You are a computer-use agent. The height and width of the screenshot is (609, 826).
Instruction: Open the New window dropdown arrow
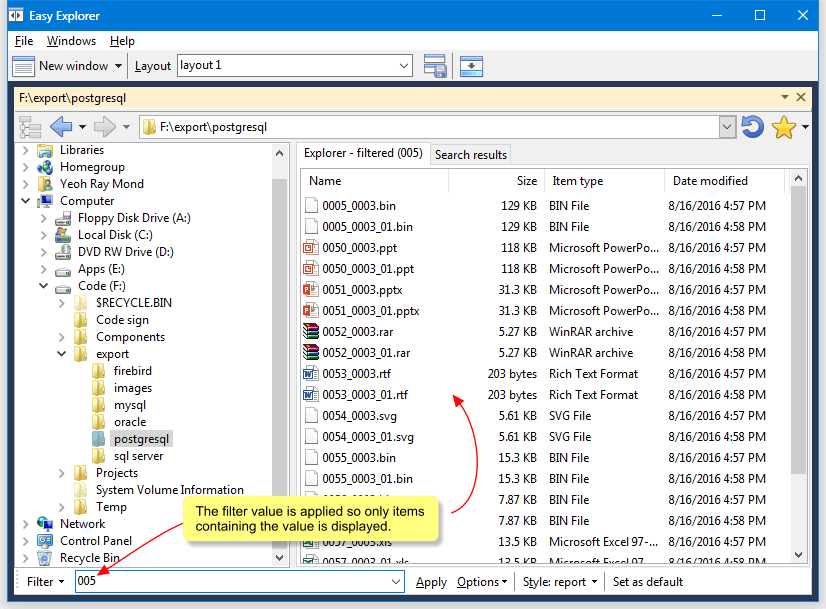(x=118, y=66)
